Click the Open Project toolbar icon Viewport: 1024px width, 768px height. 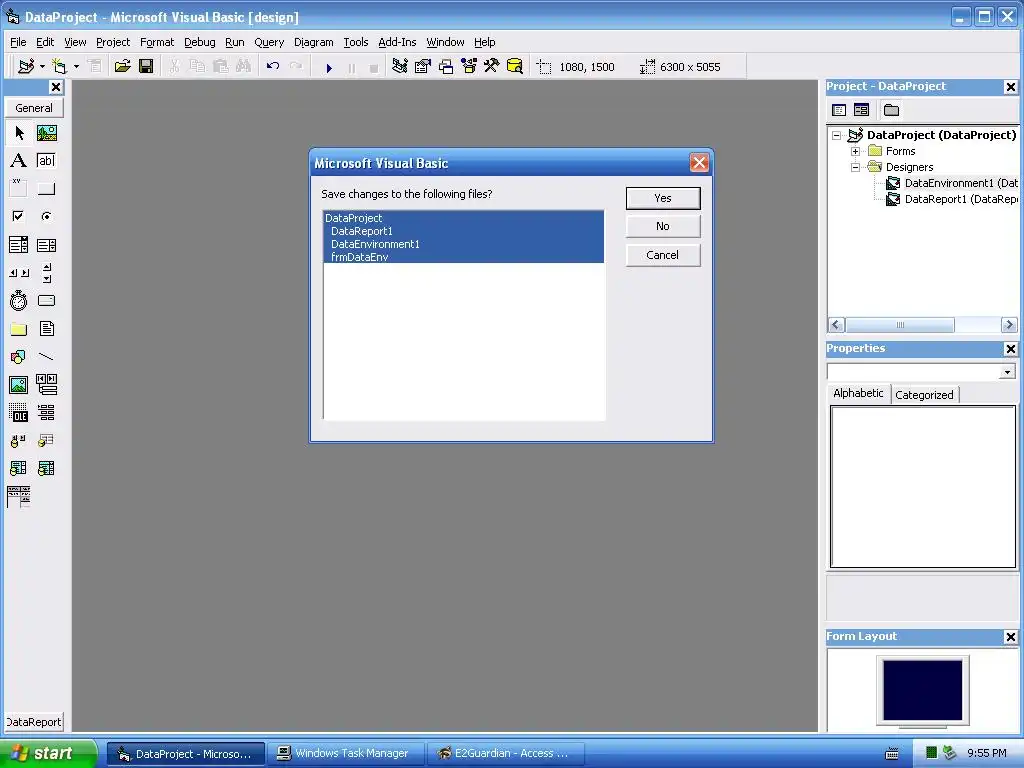point(123,67)
